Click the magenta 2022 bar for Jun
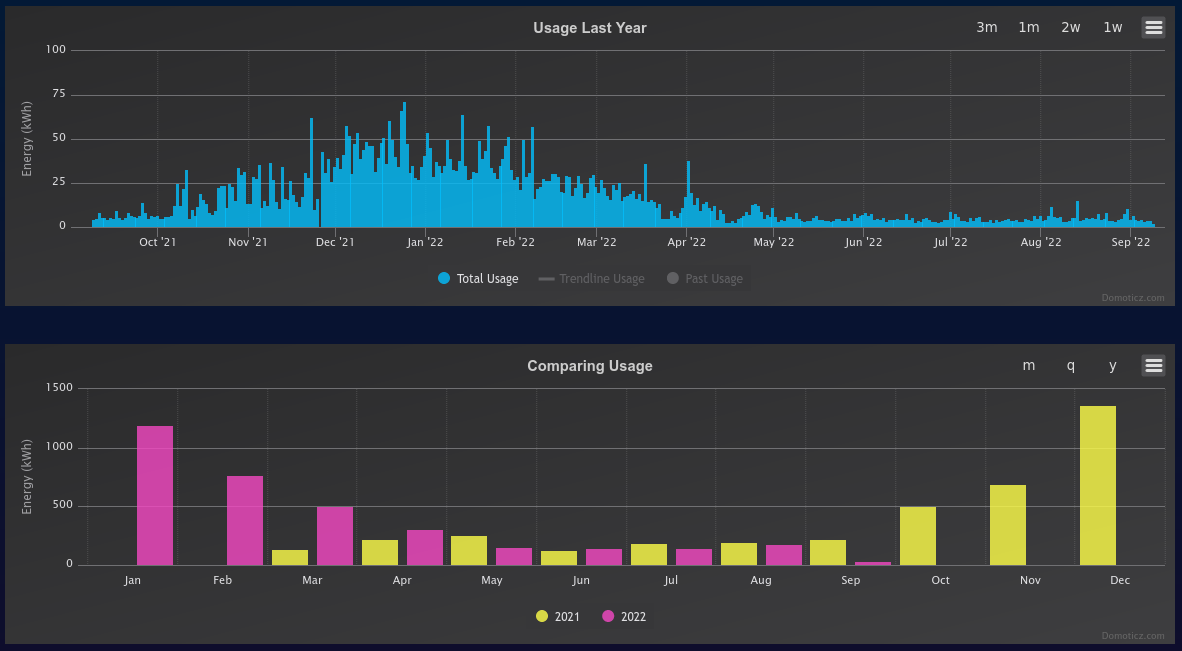The width and height of the screenshot is (1182, 651). tap(604, 557)
